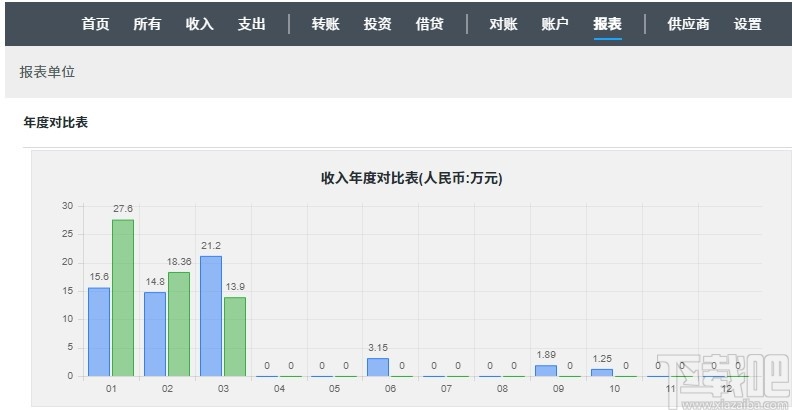Click the y-axis label 5
Viewport: 792px width, 410px height.
coord(70,348)
